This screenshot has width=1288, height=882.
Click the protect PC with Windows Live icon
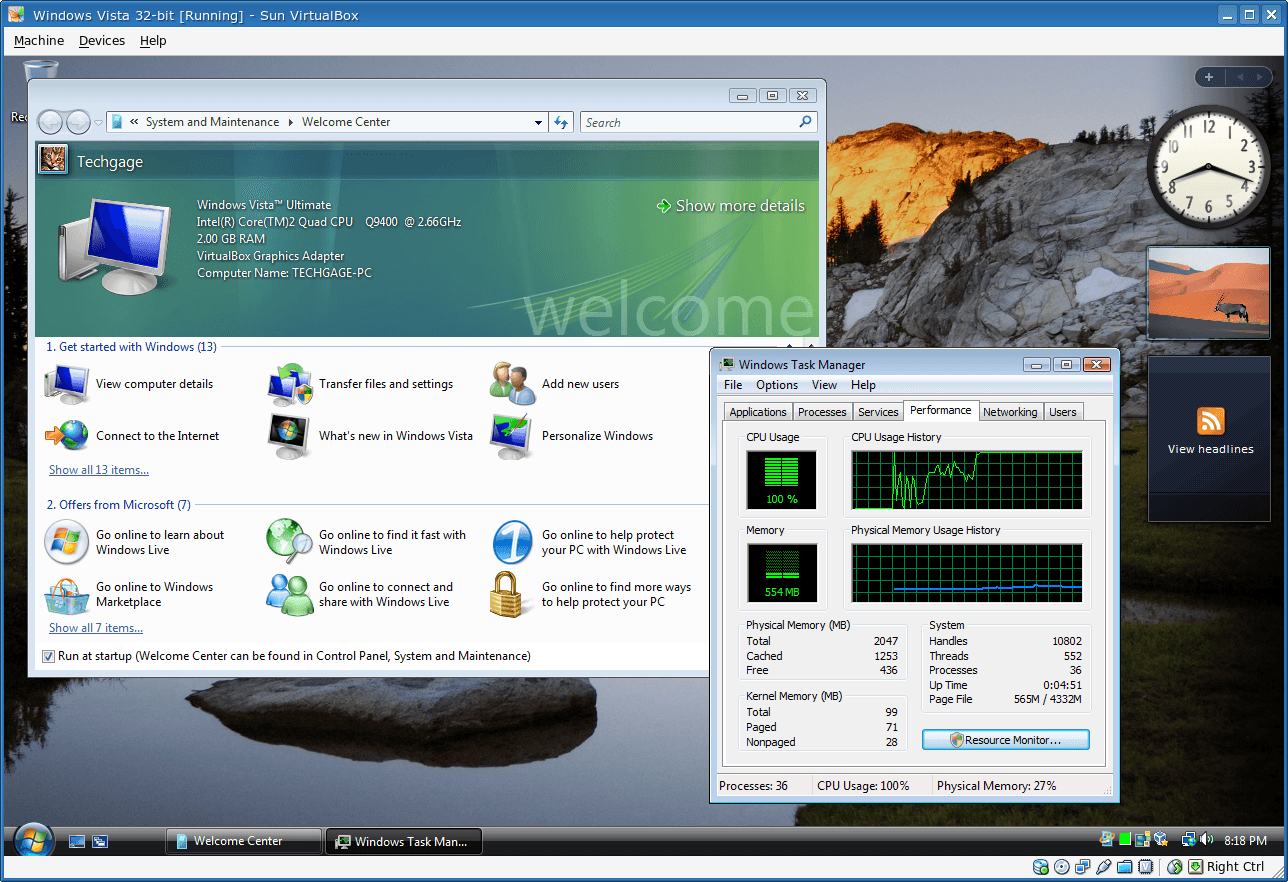513,542
